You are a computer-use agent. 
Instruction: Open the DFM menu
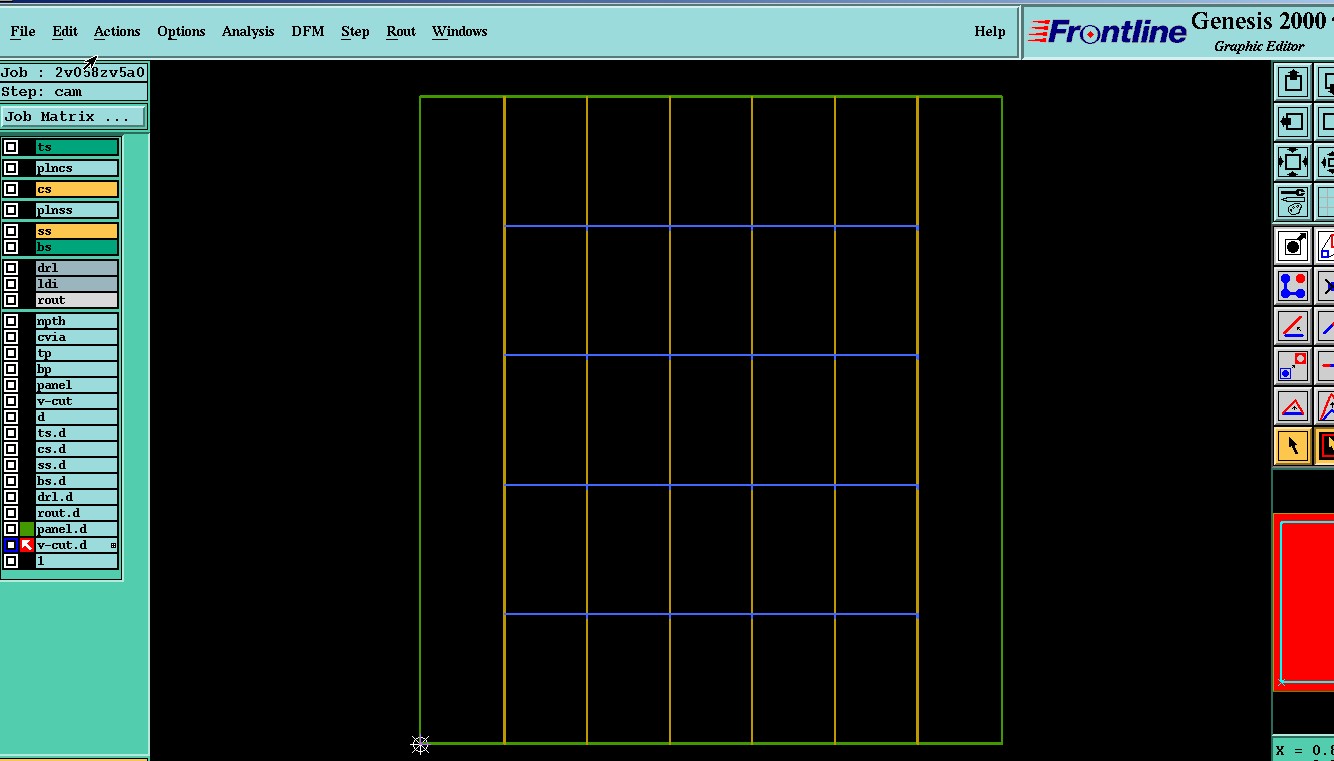pyautogui.click(x=308, y=31)
